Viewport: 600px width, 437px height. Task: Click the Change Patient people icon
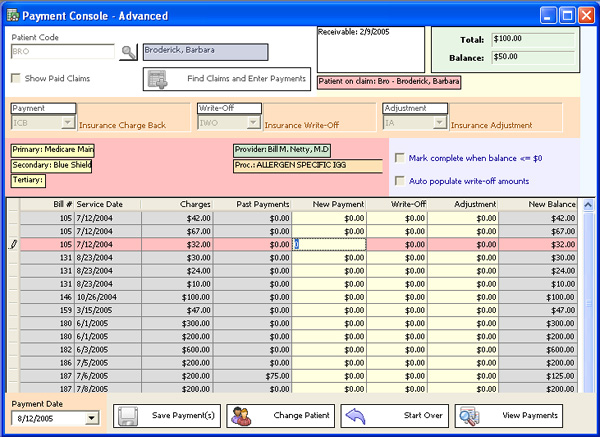tap(241, 416)
